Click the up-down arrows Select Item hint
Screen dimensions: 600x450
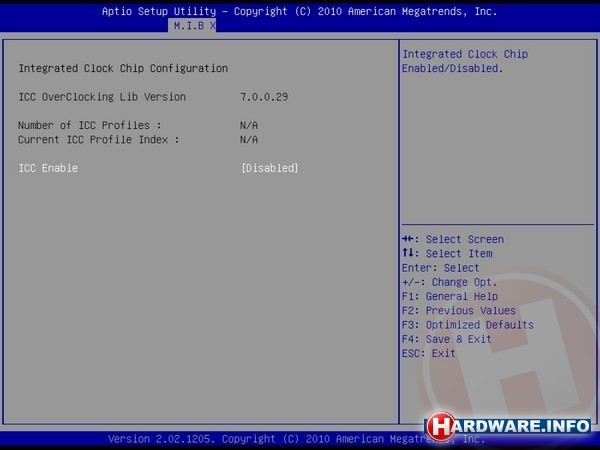point(446,254)
